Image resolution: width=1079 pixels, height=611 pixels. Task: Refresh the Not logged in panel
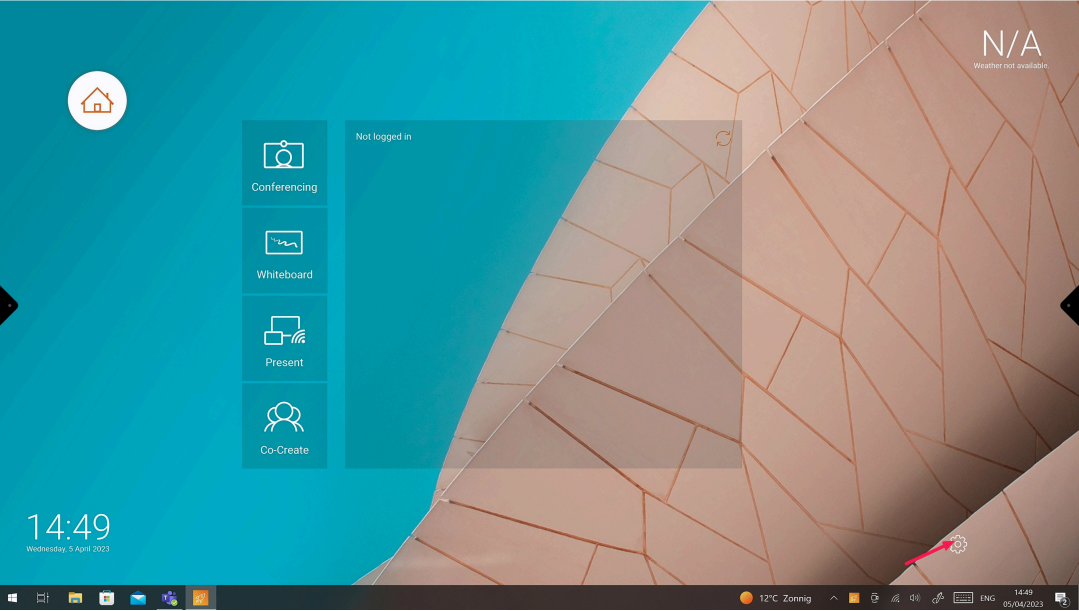[723, 138]
